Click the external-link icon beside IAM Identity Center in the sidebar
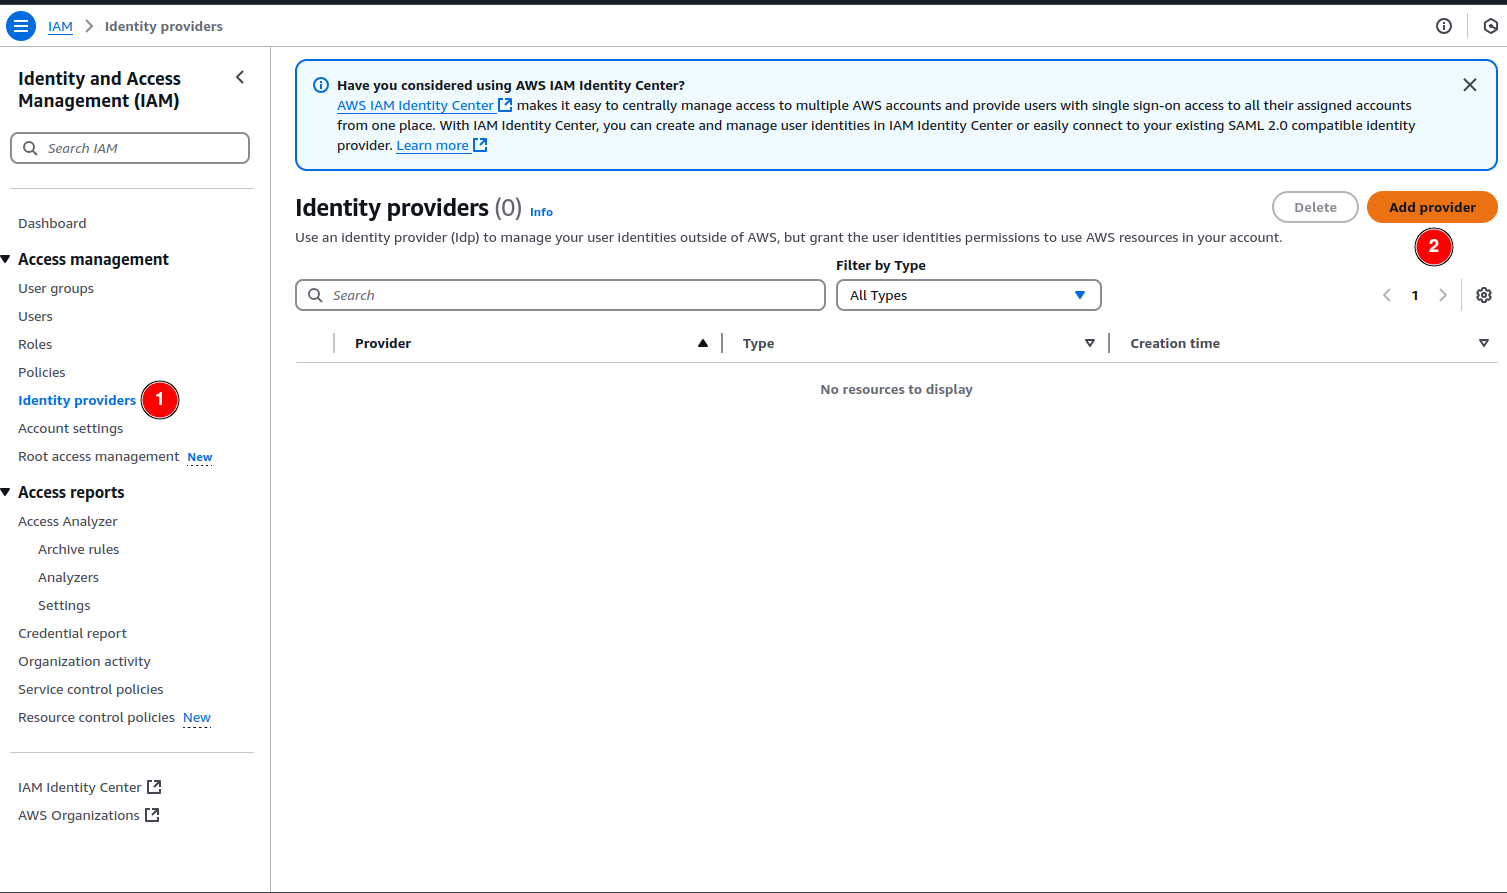 coord(154,787)
